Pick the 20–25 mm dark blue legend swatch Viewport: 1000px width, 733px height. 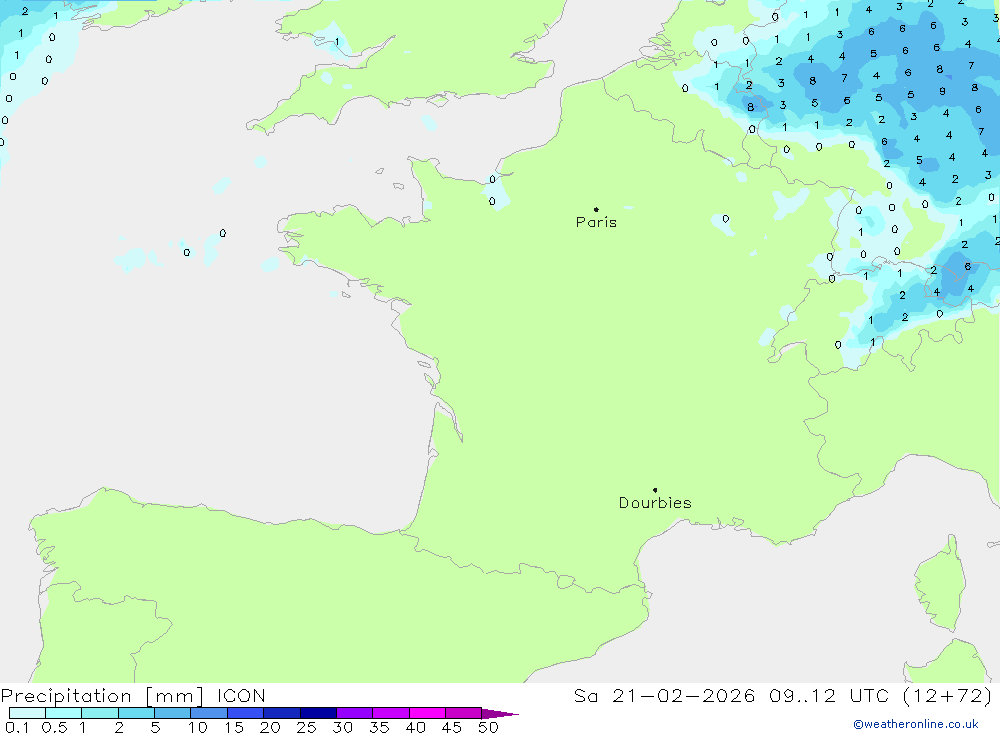pyautogui.click(x=282, y=713)
